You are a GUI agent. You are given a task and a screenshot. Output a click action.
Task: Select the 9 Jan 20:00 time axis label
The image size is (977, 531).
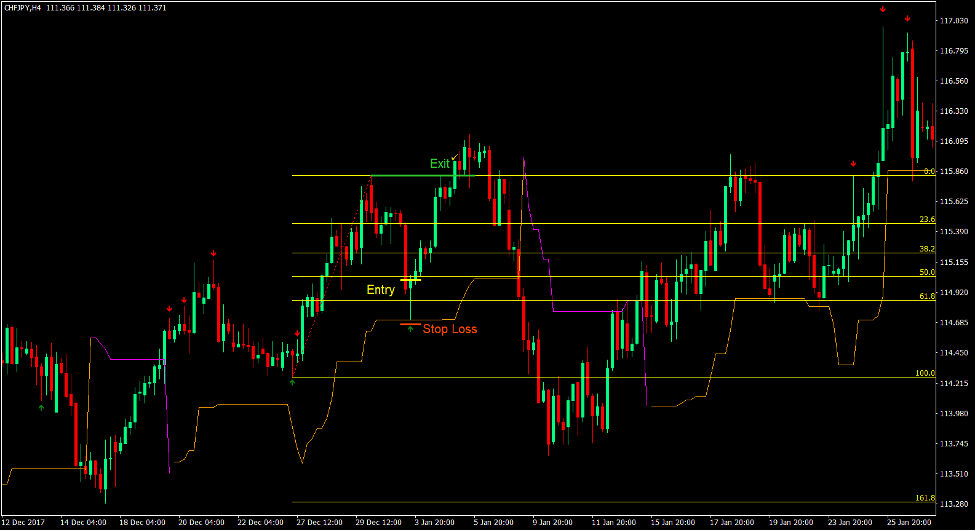tap(552, 522)
